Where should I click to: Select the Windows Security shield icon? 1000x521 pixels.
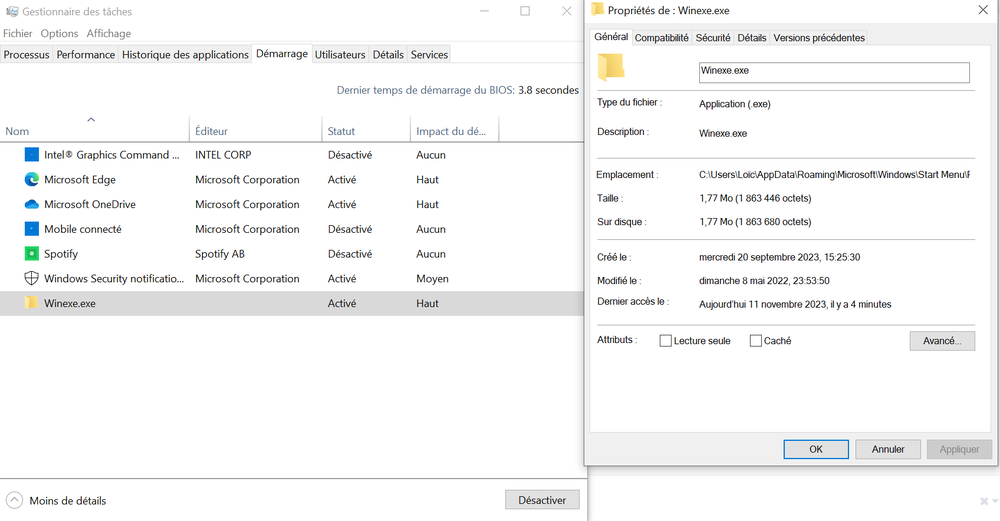31,279
